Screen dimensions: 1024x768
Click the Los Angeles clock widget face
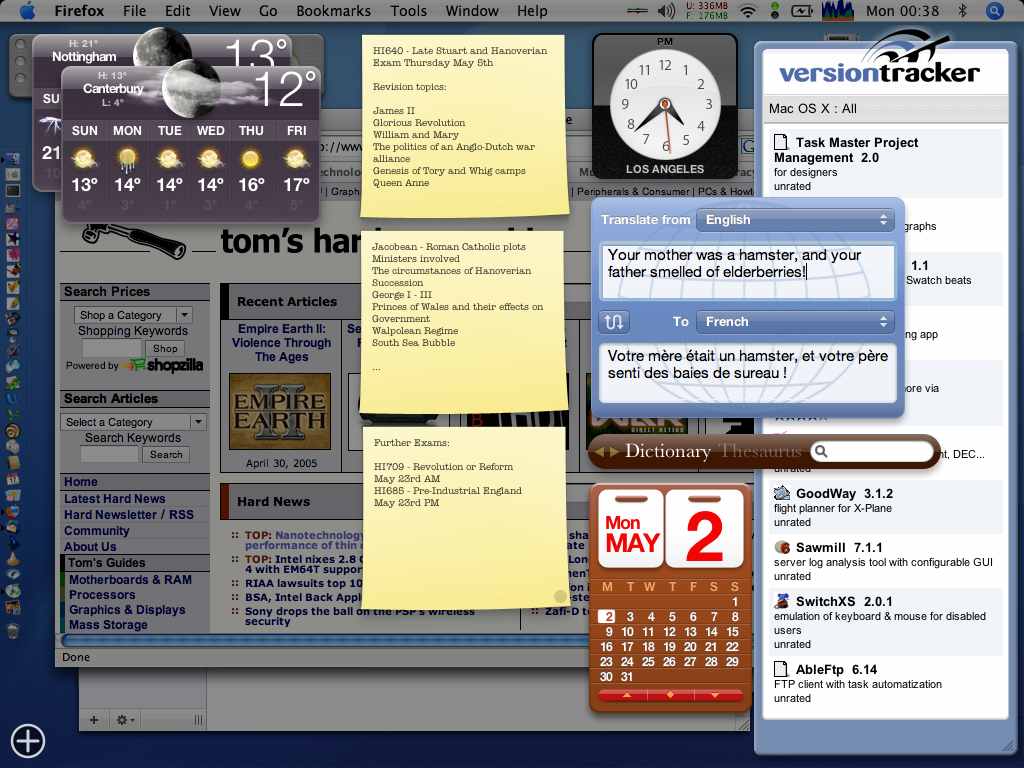[665, 104]
